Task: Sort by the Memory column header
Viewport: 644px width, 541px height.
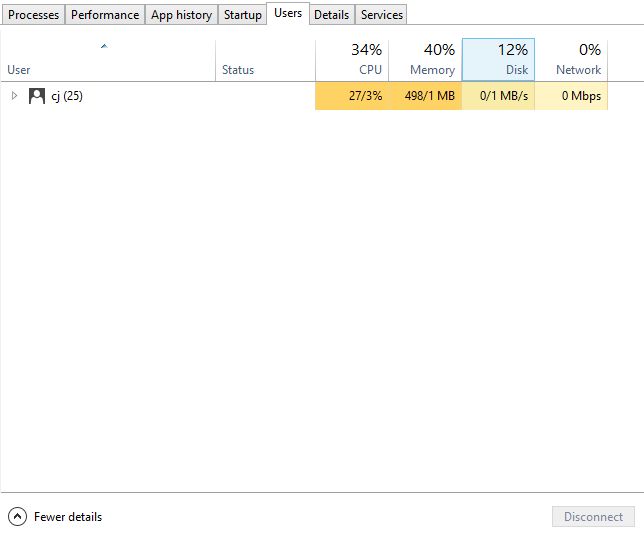Action: pos(425,60)
